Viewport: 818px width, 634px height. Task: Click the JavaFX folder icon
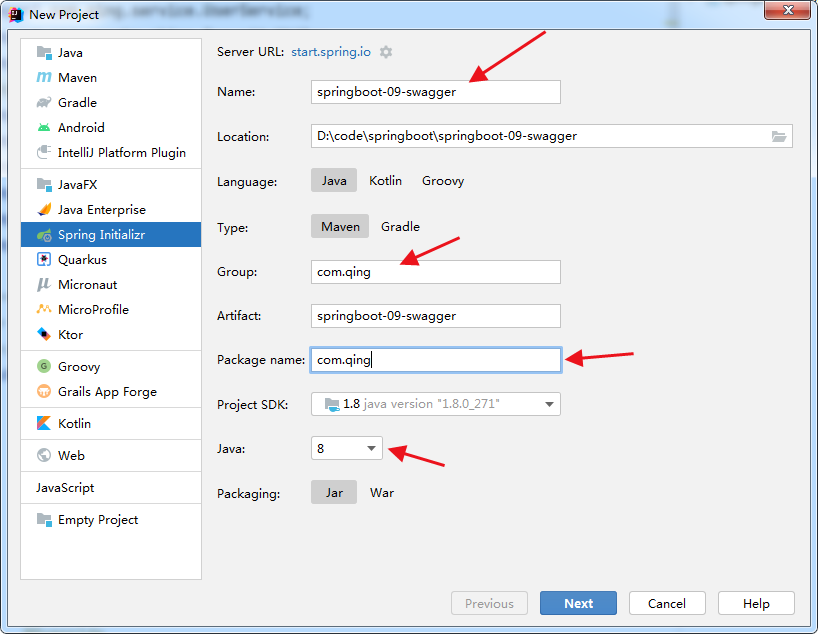44,184
